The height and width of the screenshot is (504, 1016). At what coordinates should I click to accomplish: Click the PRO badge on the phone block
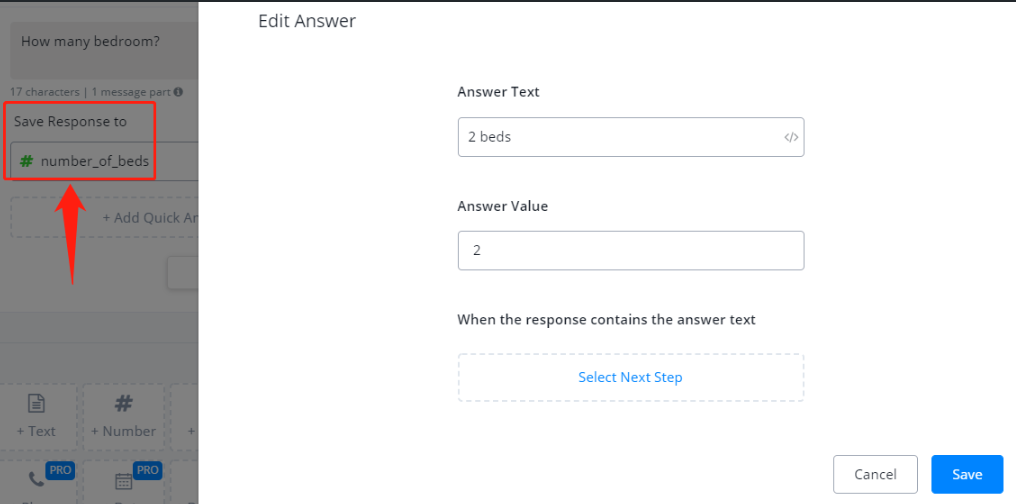pyautogui.click(x=61, y=469)
